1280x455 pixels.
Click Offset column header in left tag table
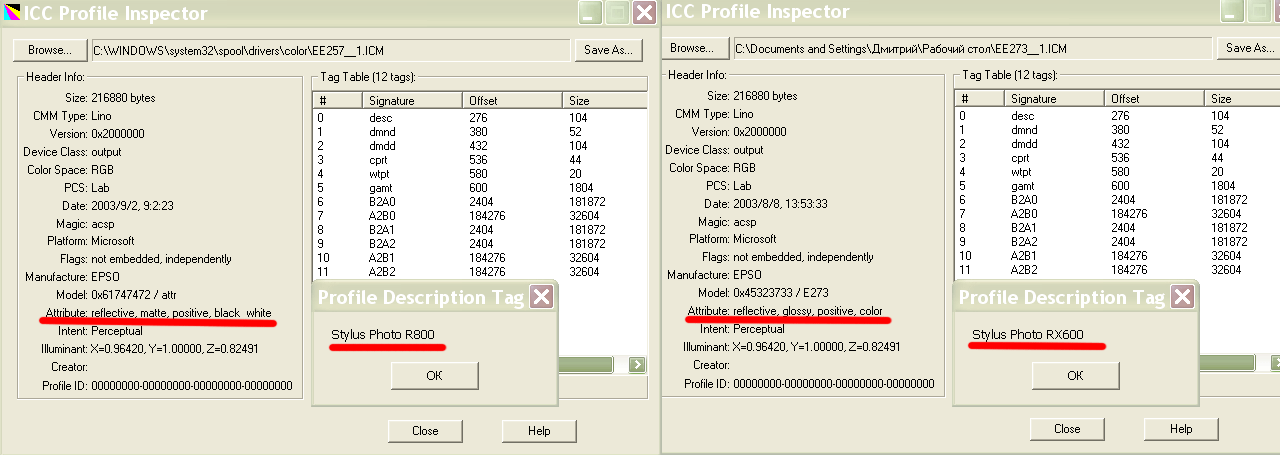(513, 101)
